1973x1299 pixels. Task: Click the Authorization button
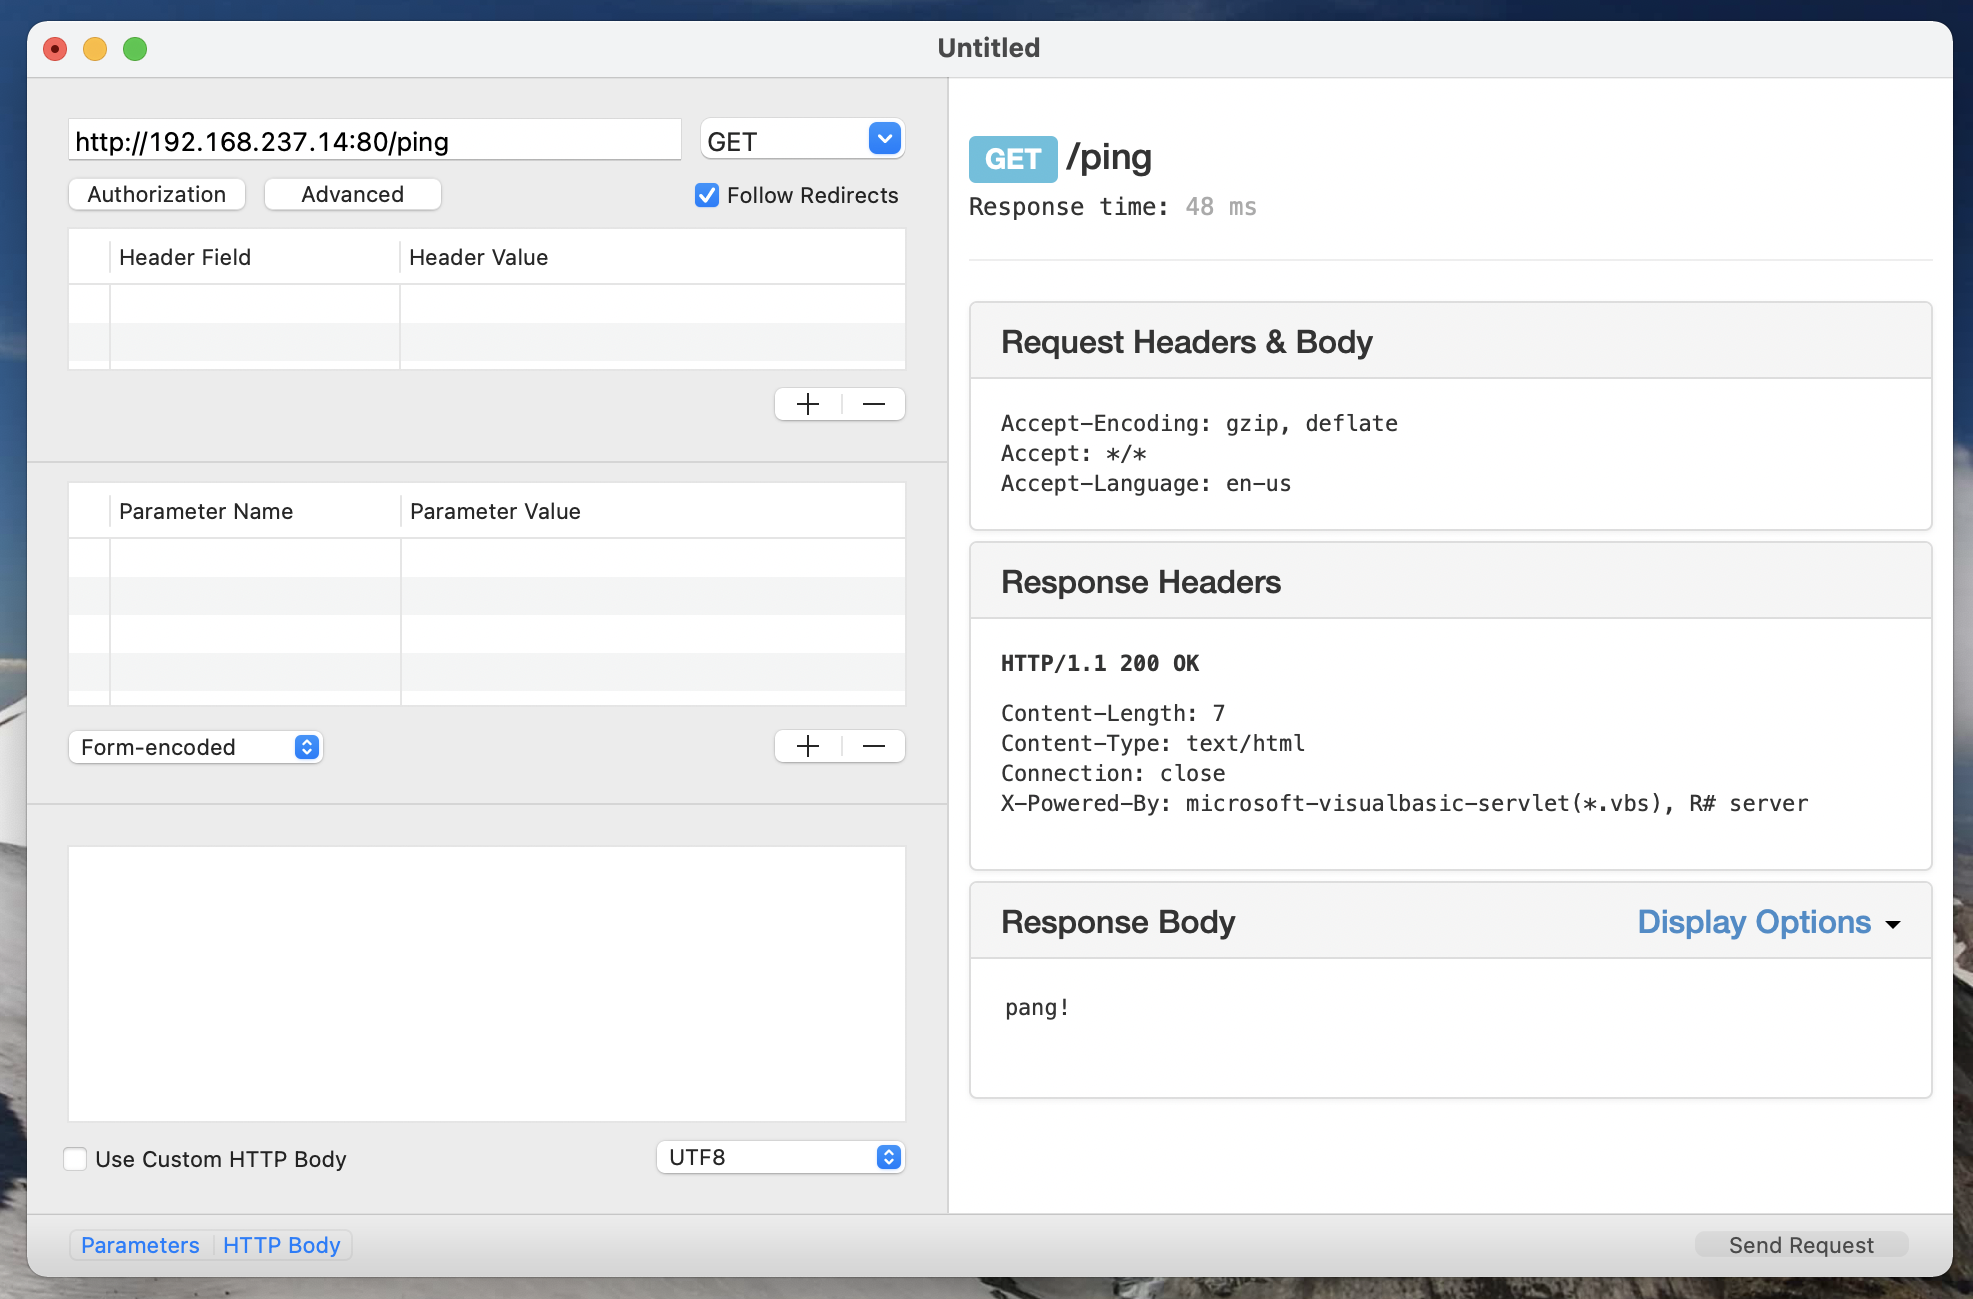coord(157,194)
